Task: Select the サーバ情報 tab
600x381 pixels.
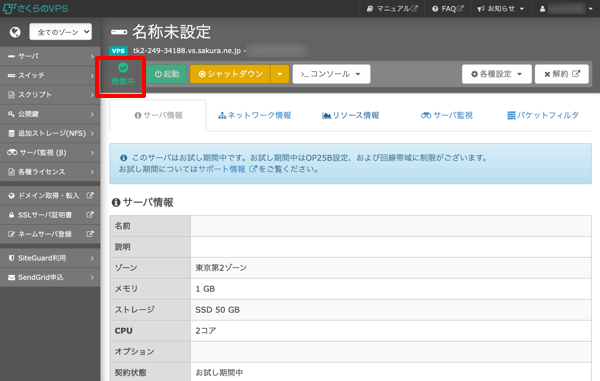Action: coord(158,116)
